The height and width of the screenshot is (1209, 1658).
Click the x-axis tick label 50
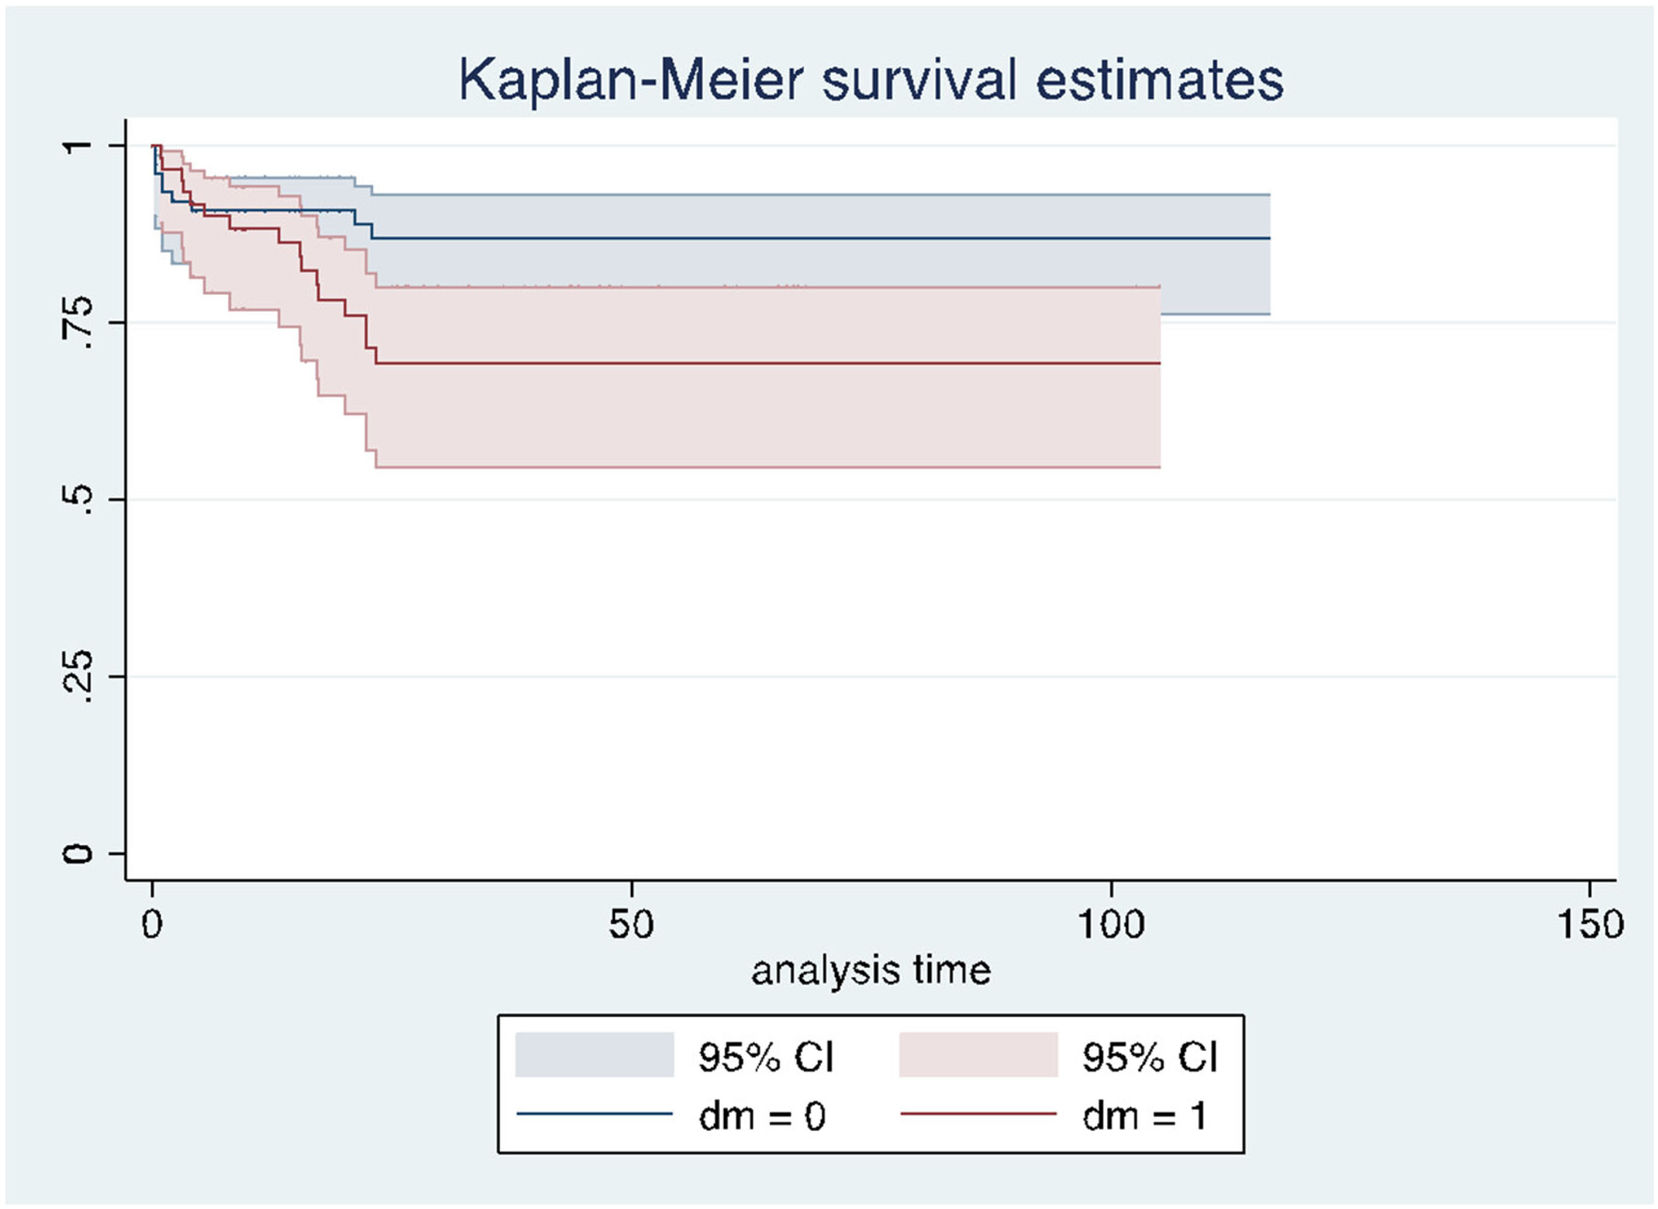point(631,924)
